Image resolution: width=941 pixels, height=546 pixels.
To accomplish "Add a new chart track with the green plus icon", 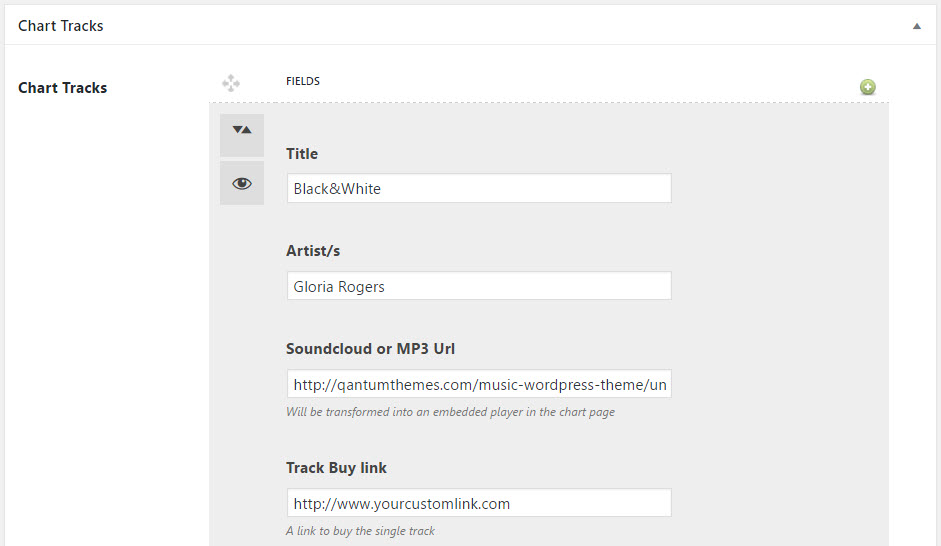I will (867, 87).
